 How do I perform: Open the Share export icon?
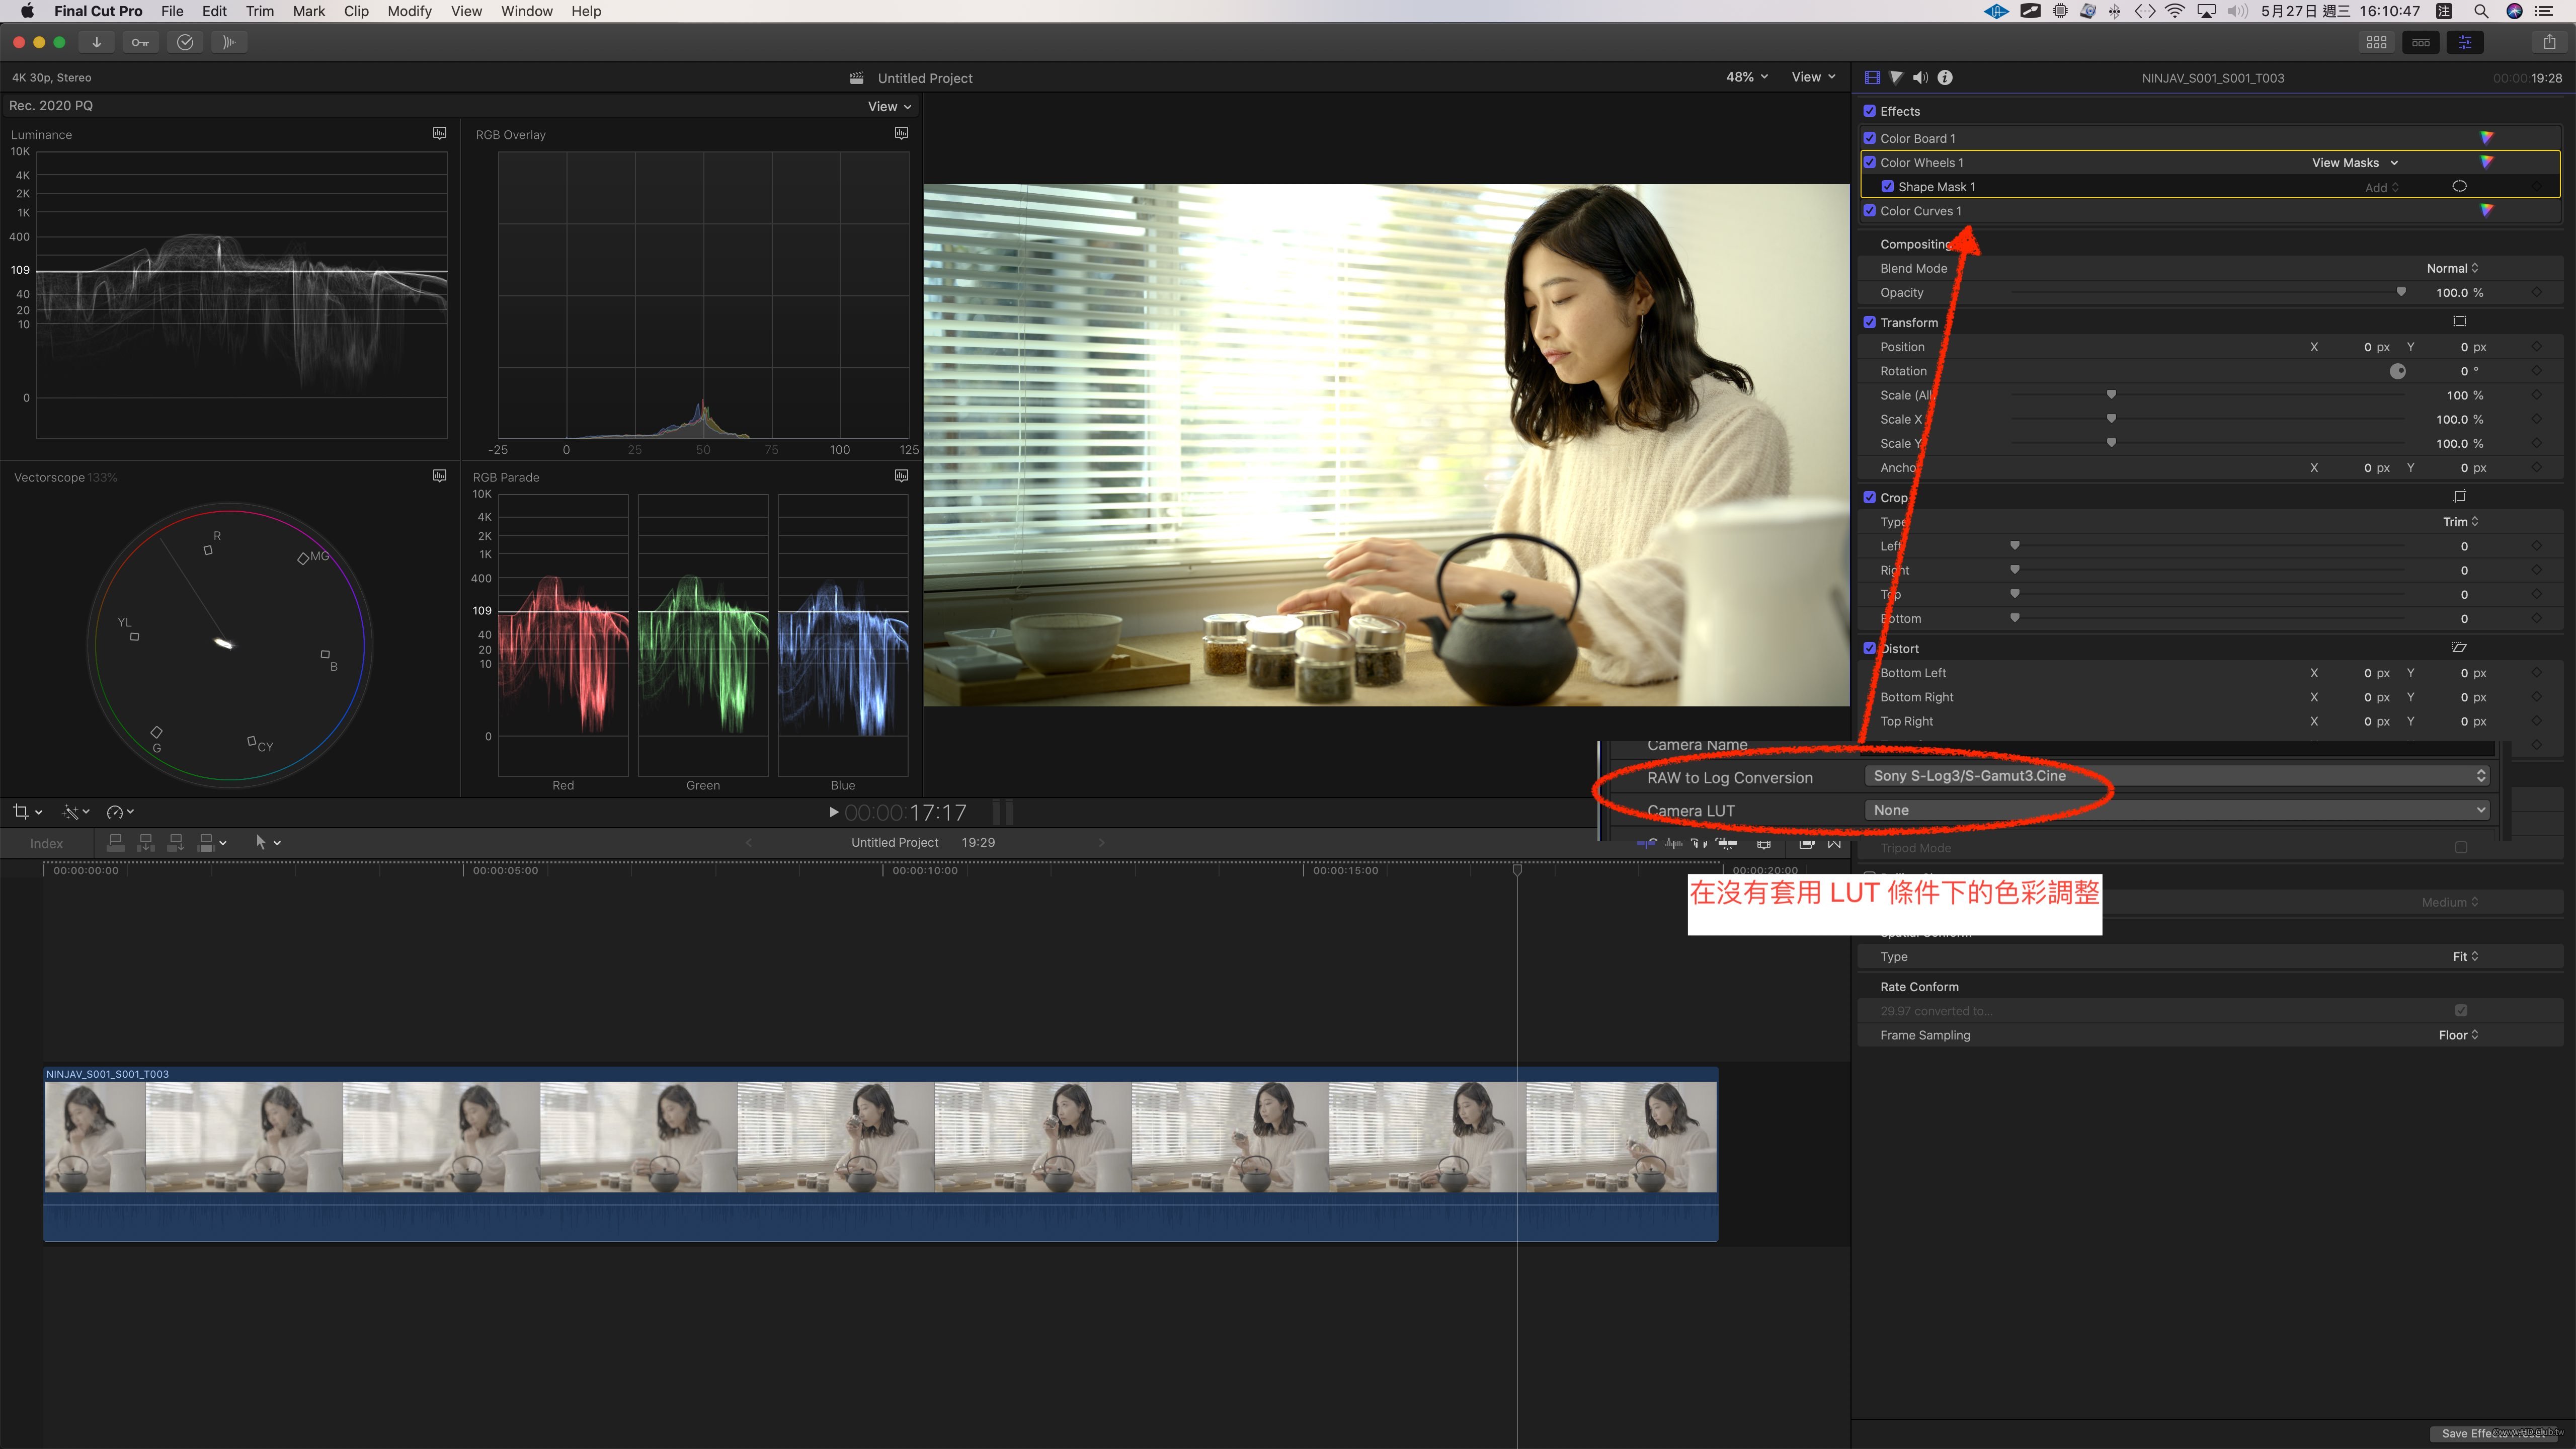(x=2549, y=42)
